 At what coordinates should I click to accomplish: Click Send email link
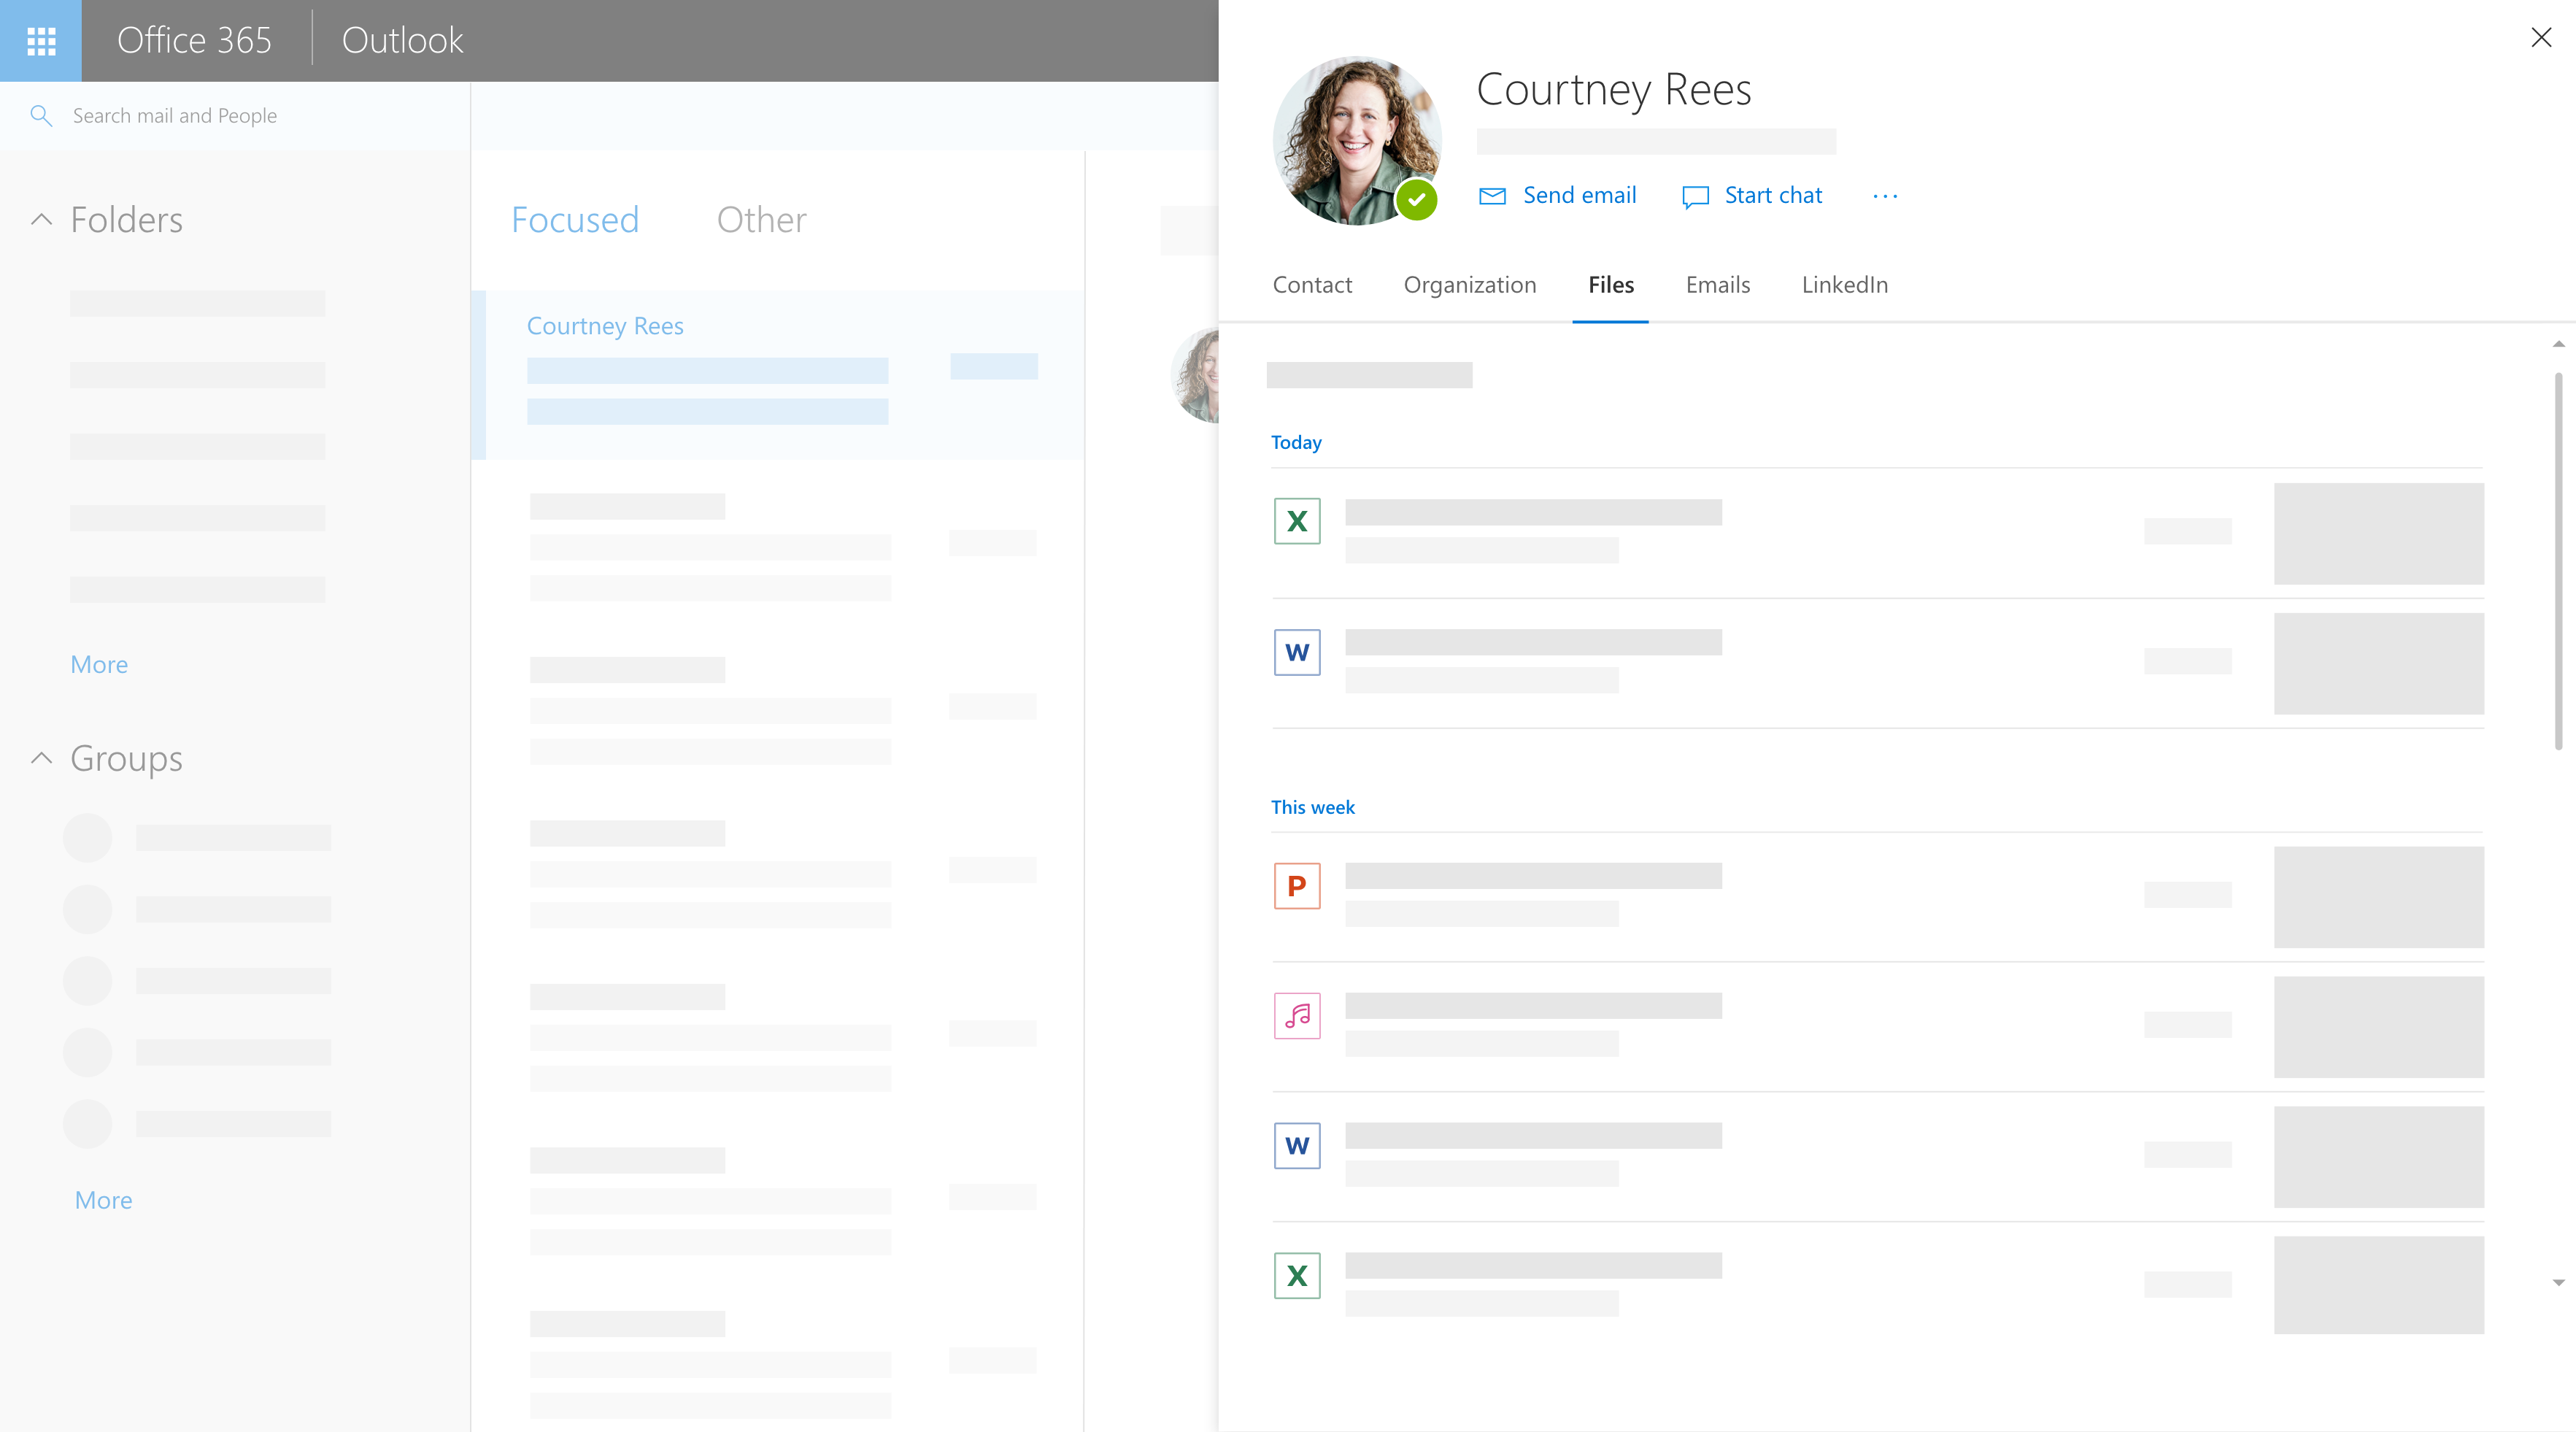click(1578, 196)
